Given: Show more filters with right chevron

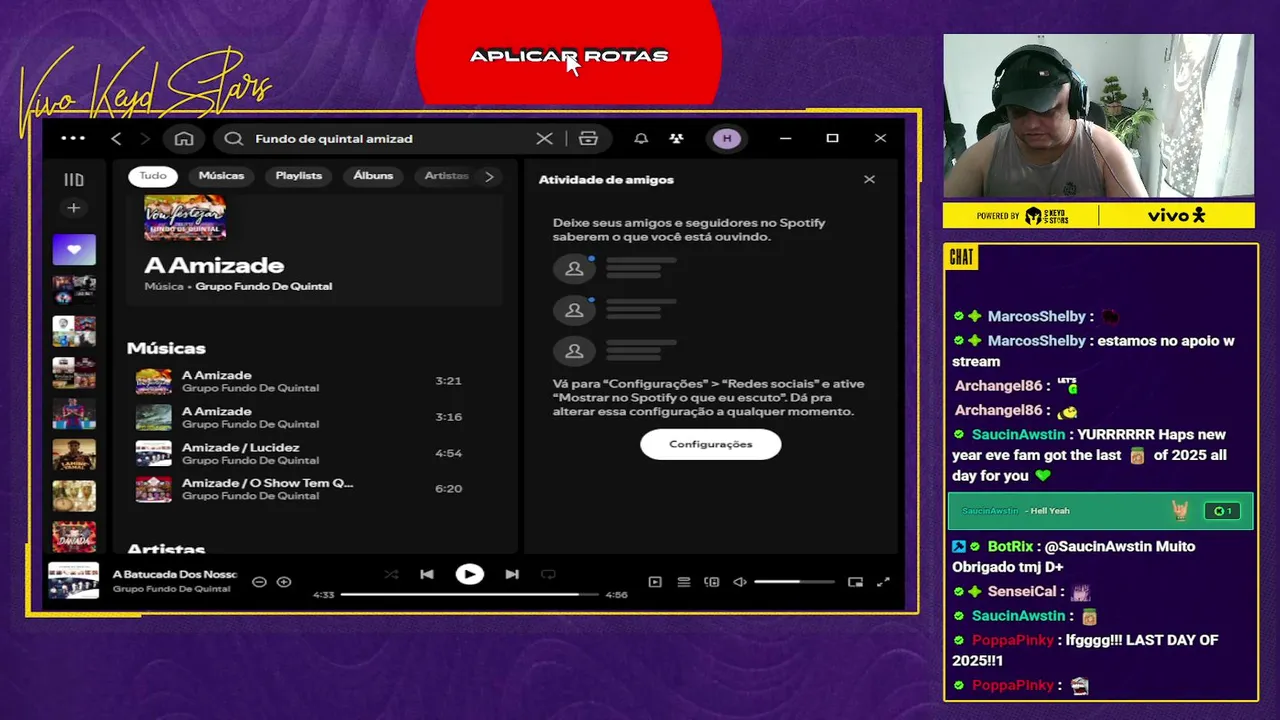Looking at the screenshot, I should click(x=489, y=176).
